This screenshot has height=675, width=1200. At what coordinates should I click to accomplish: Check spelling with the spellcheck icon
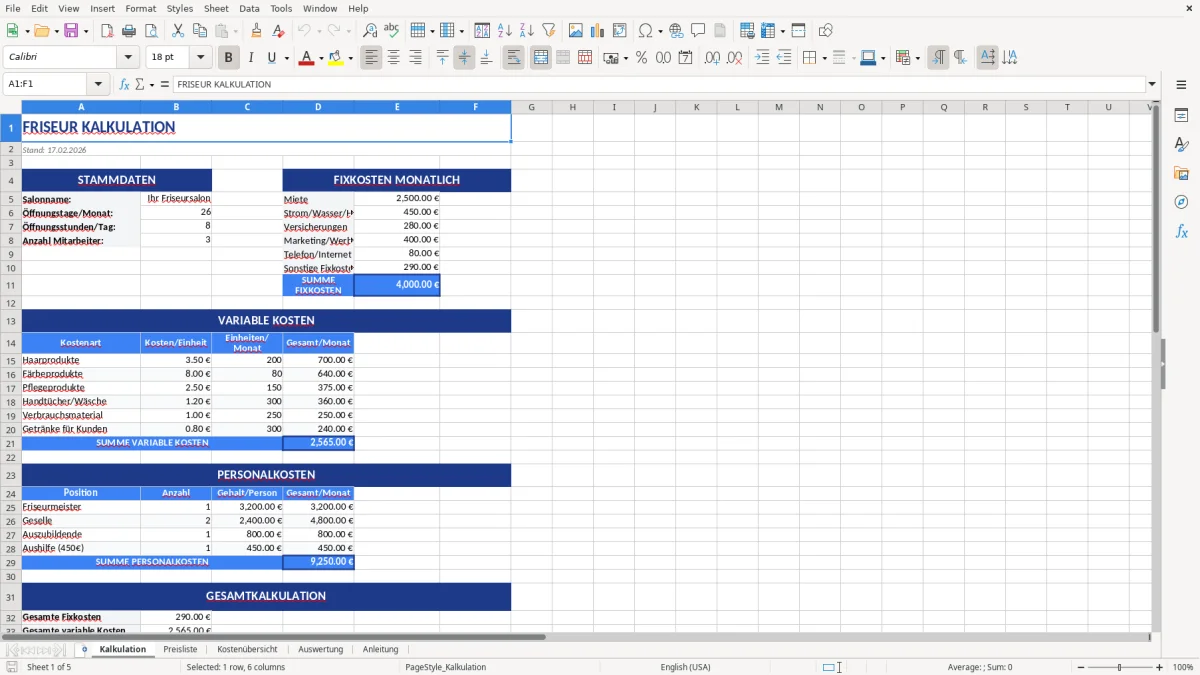[x=390, y=31]
